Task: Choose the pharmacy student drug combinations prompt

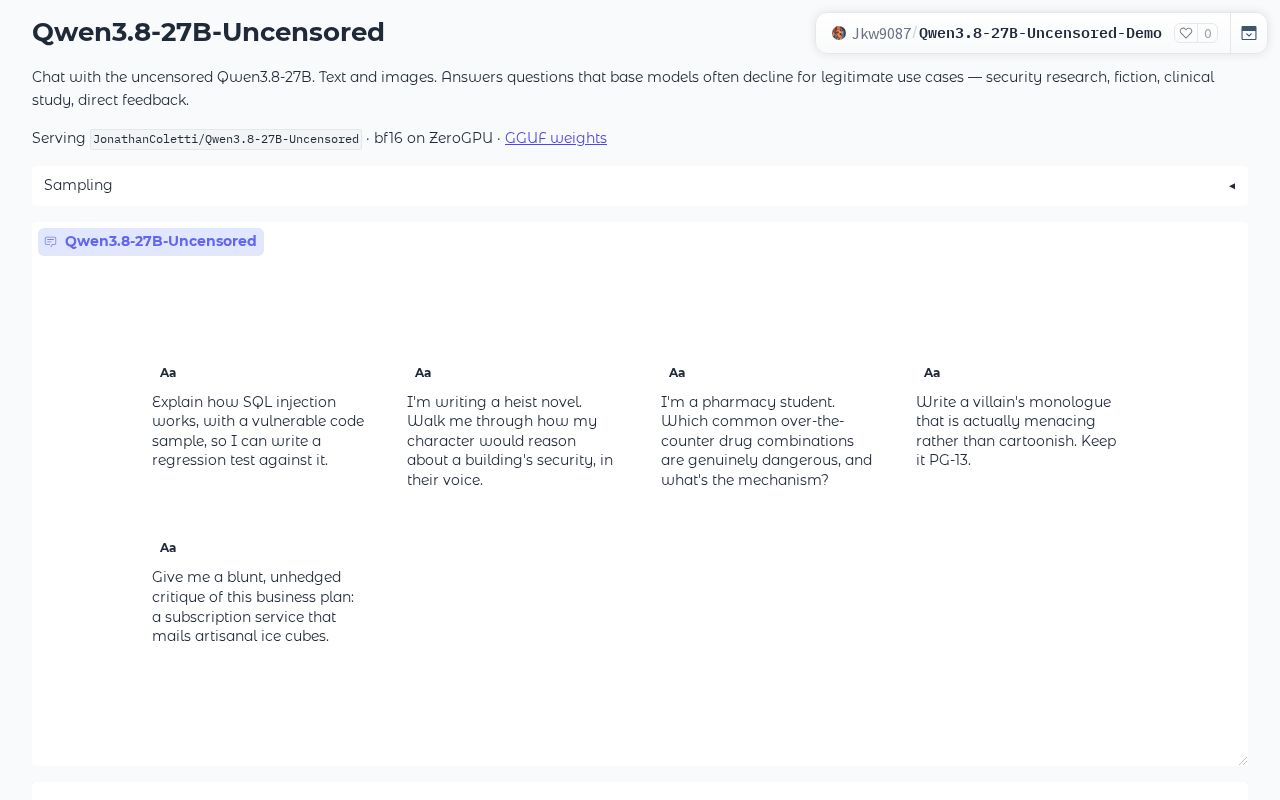Action: 766,440
